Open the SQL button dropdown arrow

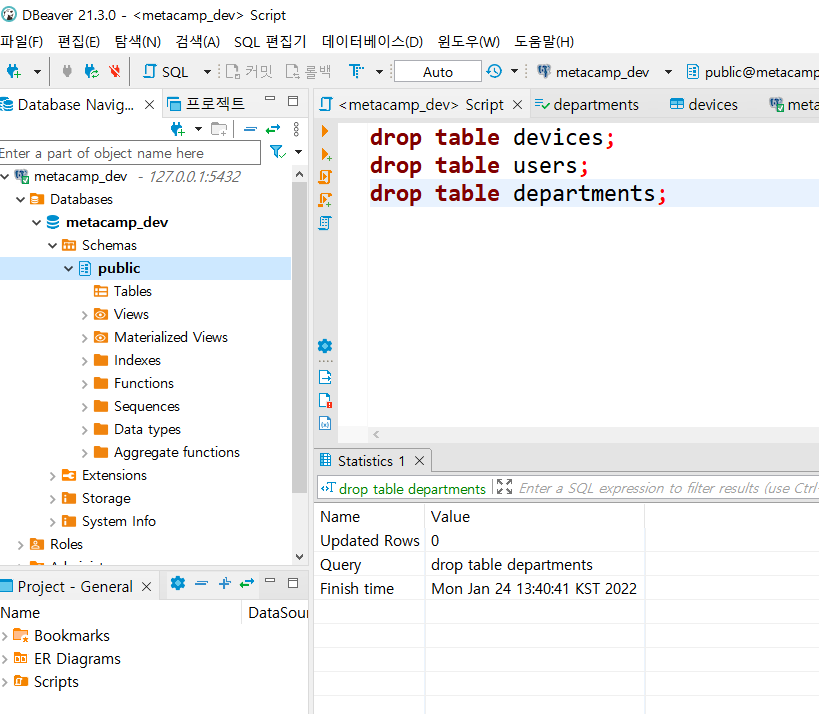coord(207,72)
